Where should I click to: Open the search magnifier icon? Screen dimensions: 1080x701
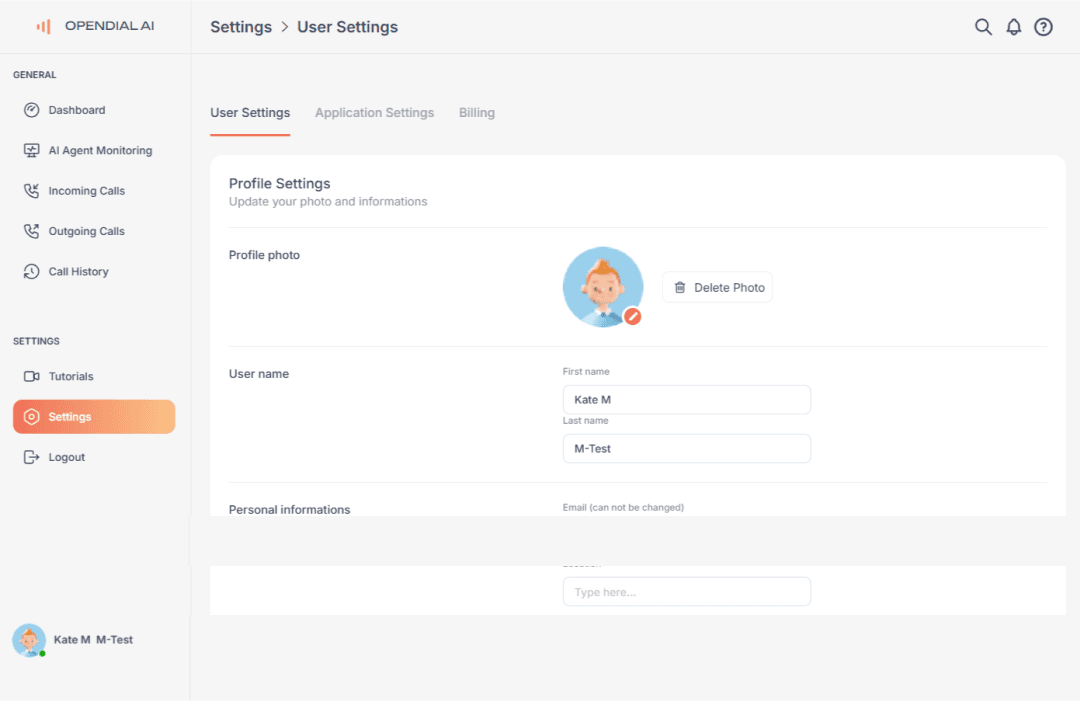983,27
